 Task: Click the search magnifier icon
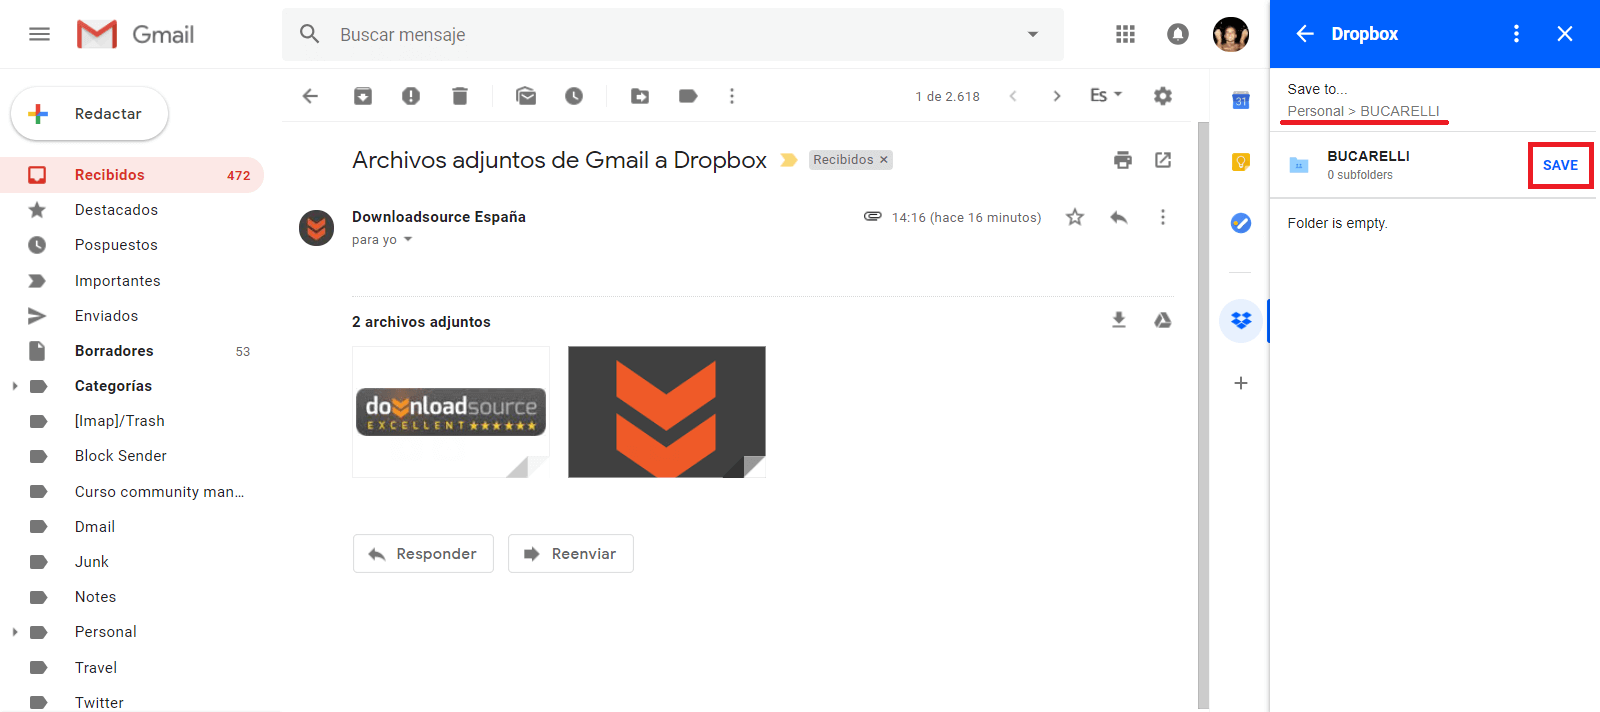pyautogui.click(x=310, y=34)
